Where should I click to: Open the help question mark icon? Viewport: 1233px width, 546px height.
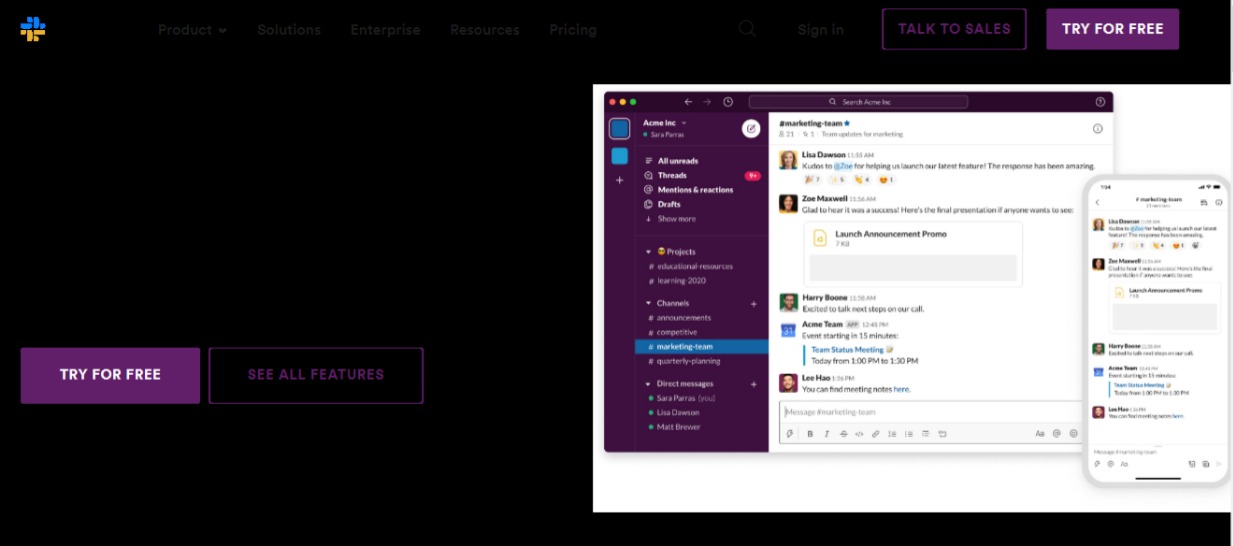[1100, 102]
